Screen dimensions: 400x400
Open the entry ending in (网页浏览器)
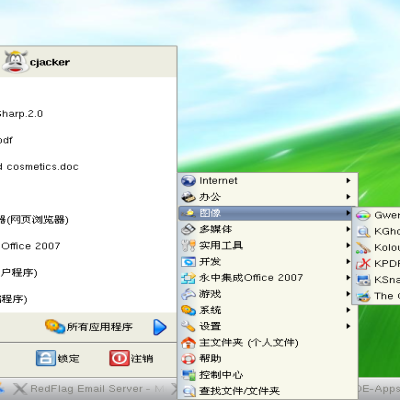coord(34,220)
